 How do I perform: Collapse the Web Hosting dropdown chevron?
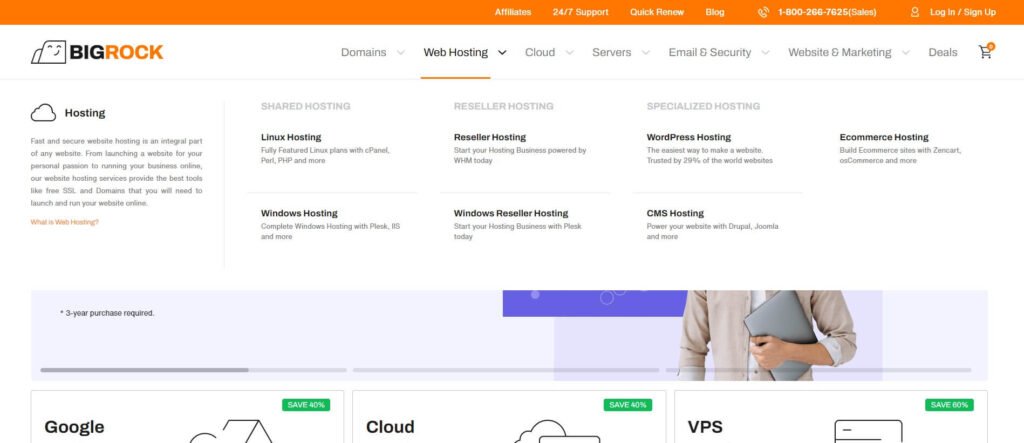click(502, 52)
